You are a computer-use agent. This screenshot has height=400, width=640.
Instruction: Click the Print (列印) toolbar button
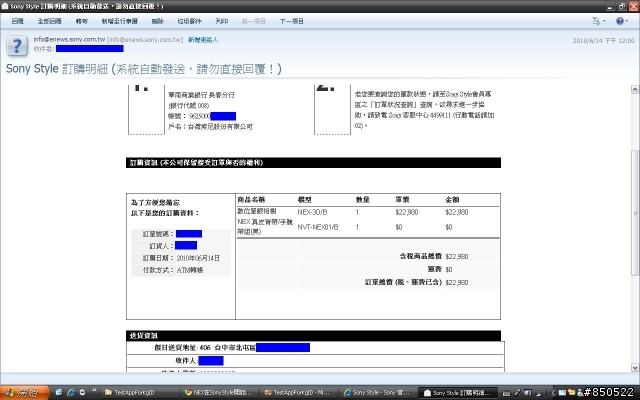pos(222,21)
